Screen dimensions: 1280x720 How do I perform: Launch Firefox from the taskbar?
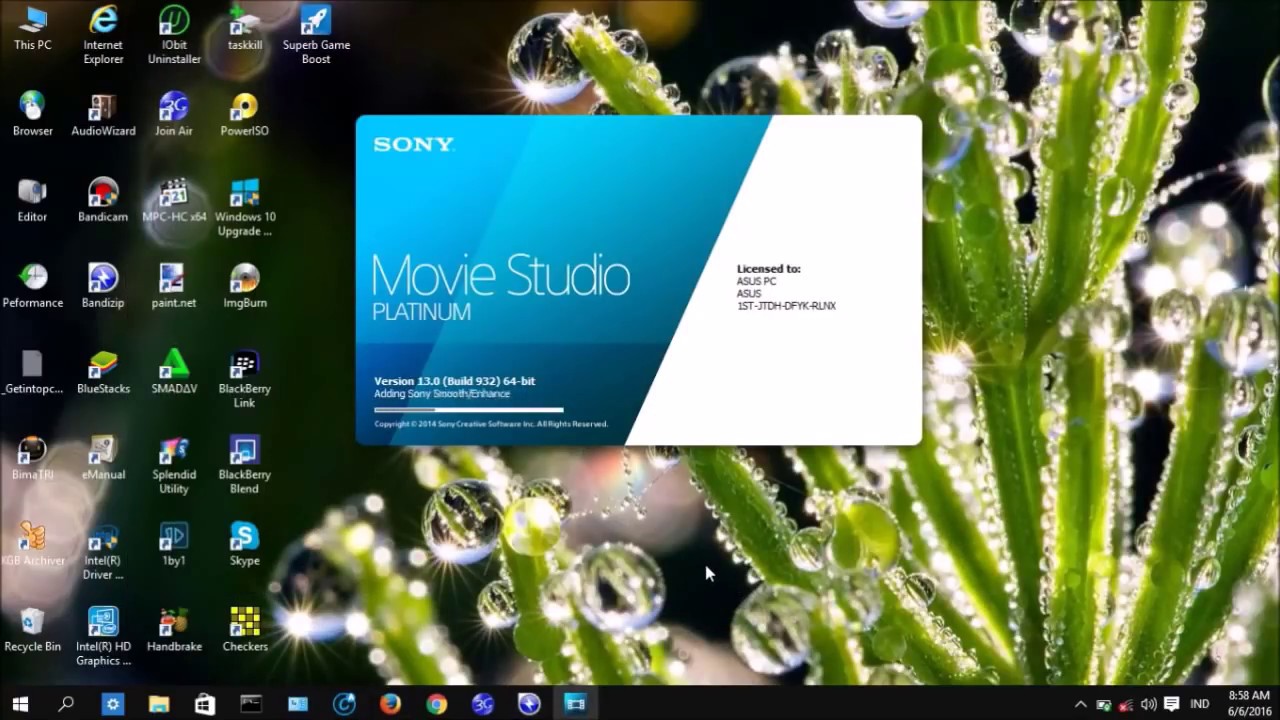390,704
